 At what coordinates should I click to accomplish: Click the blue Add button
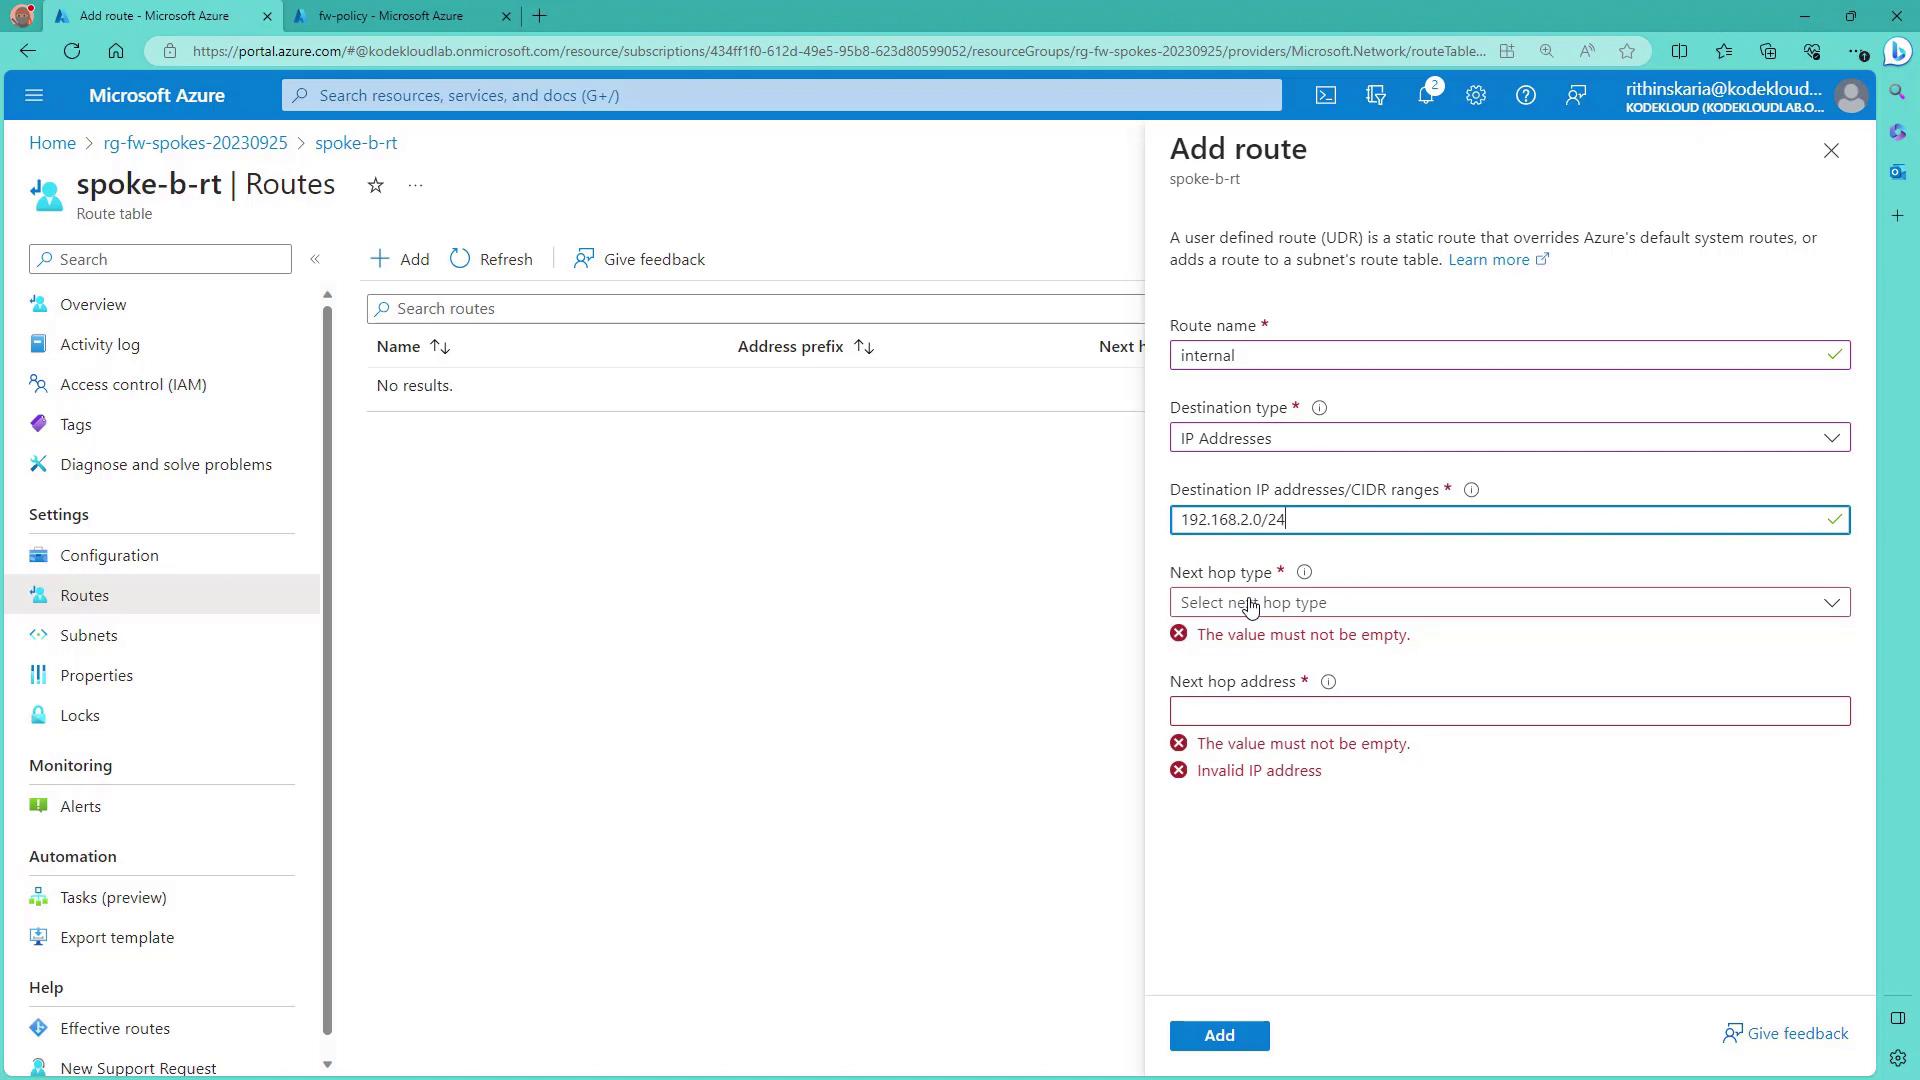[x=1219, y=1036]
